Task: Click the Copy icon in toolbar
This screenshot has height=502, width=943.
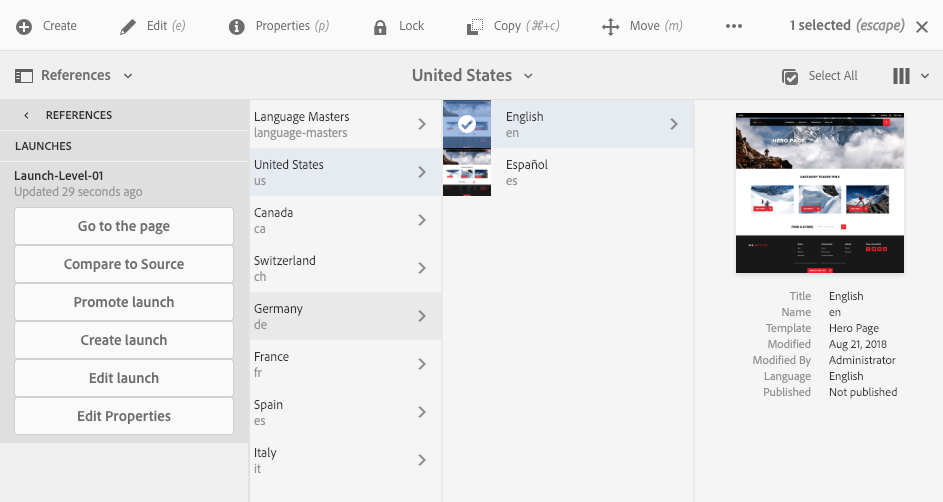Action: (x=476, y=26)
